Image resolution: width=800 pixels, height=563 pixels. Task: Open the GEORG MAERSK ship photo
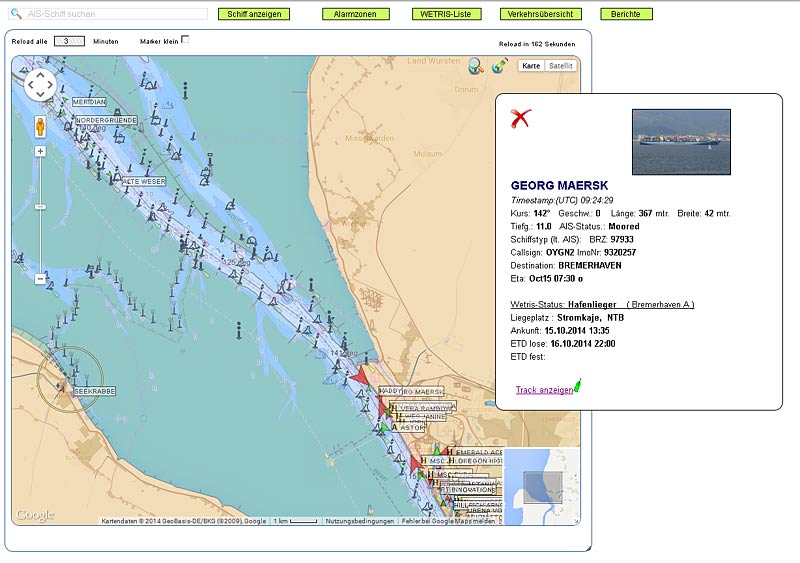681,142
